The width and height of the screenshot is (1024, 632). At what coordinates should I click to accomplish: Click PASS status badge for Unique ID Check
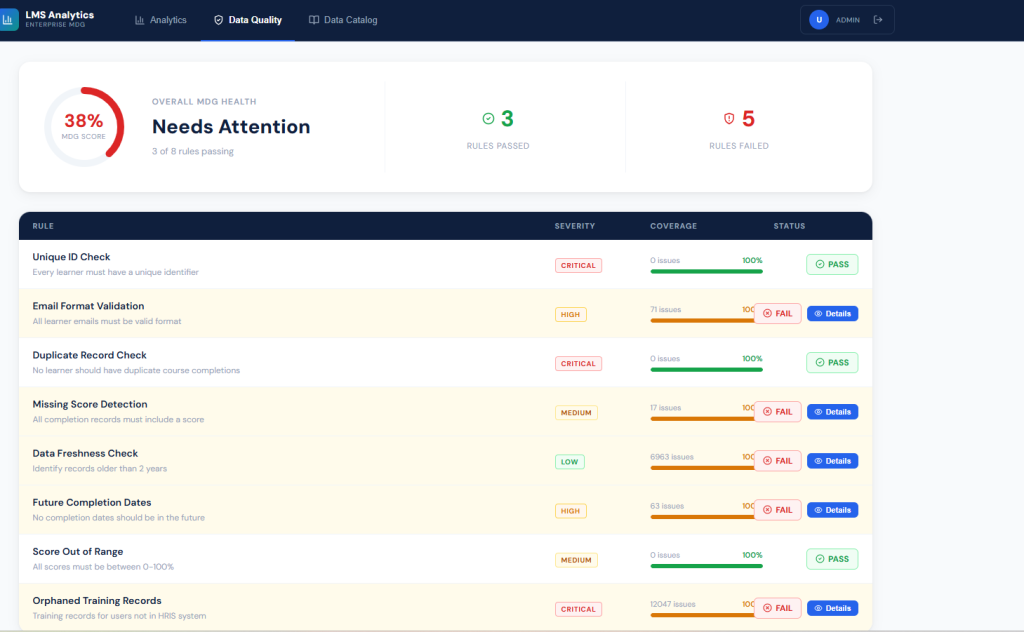click(832, 265)
